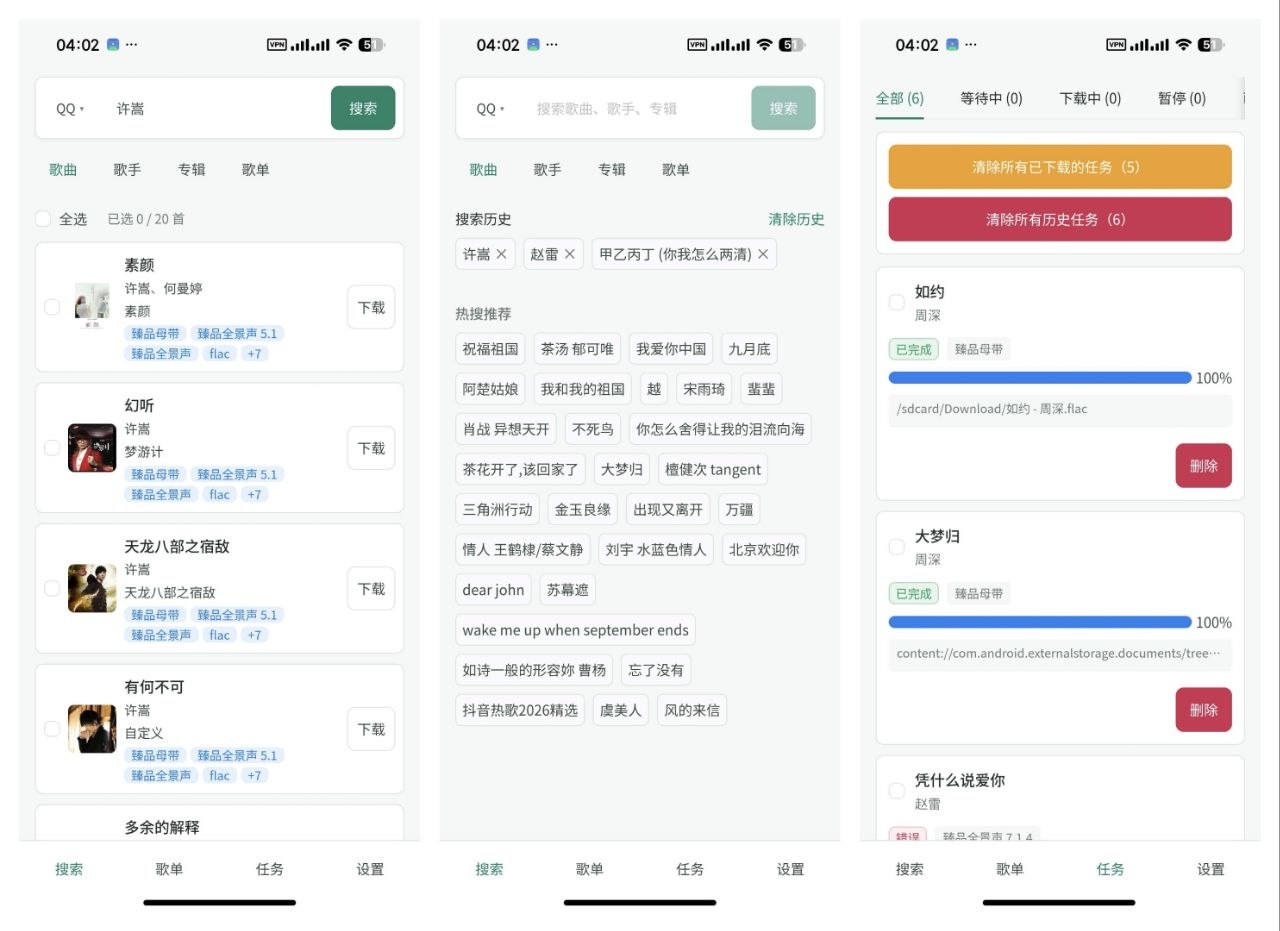Tap 清除所有历史任务 (6) button

point(1060,219)
